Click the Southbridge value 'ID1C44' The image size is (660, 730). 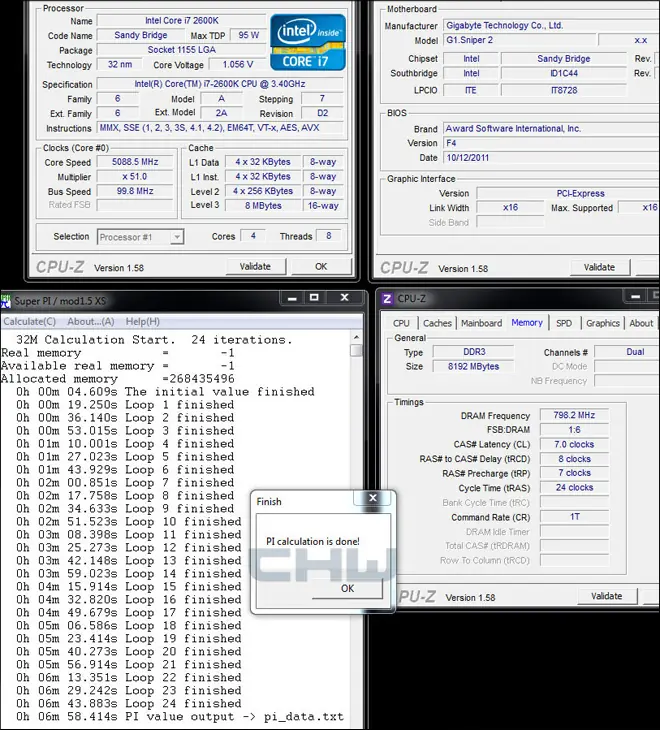564,73
